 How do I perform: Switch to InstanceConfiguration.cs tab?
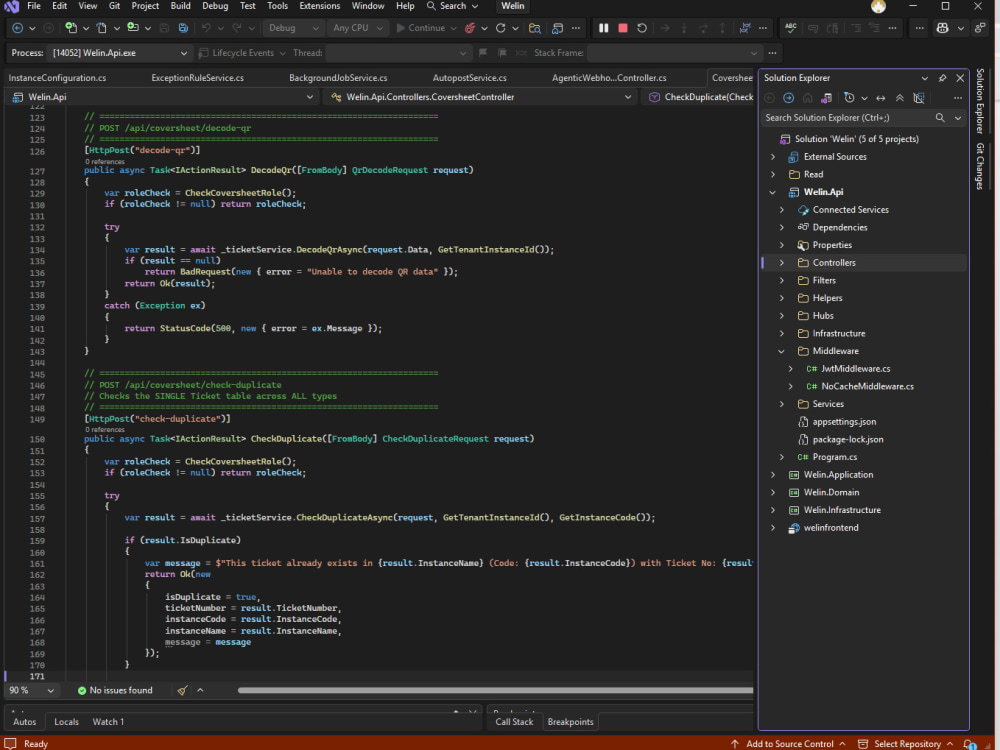pos(57,78)
